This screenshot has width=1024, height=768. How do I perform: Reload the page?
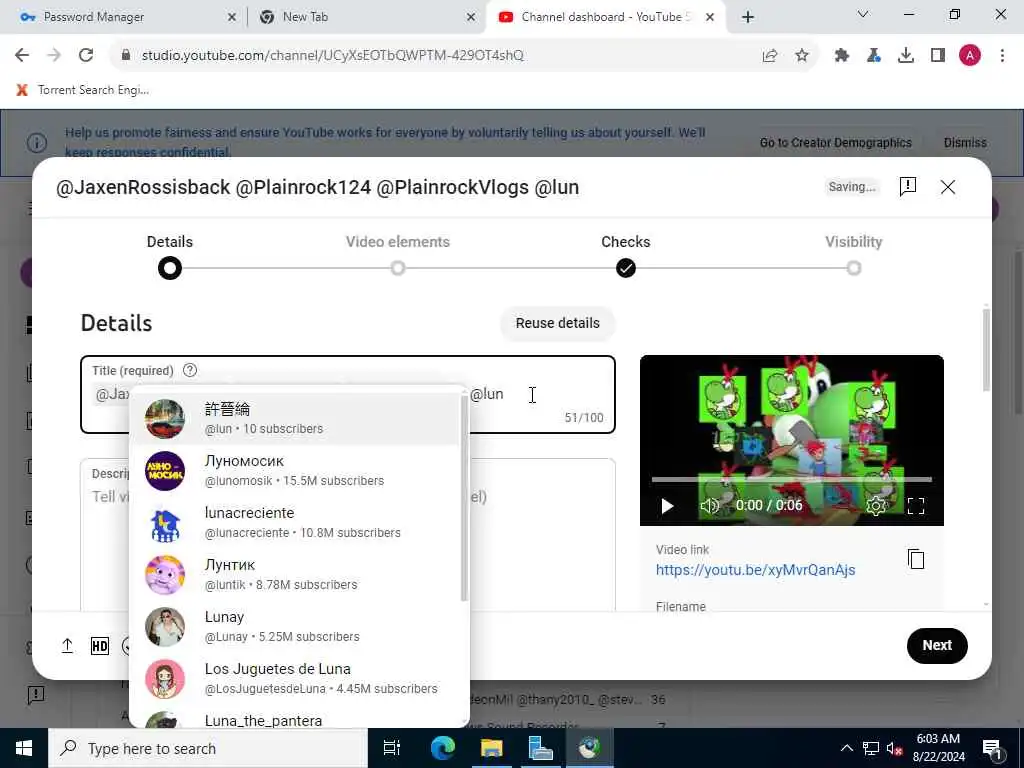point(86,56)
